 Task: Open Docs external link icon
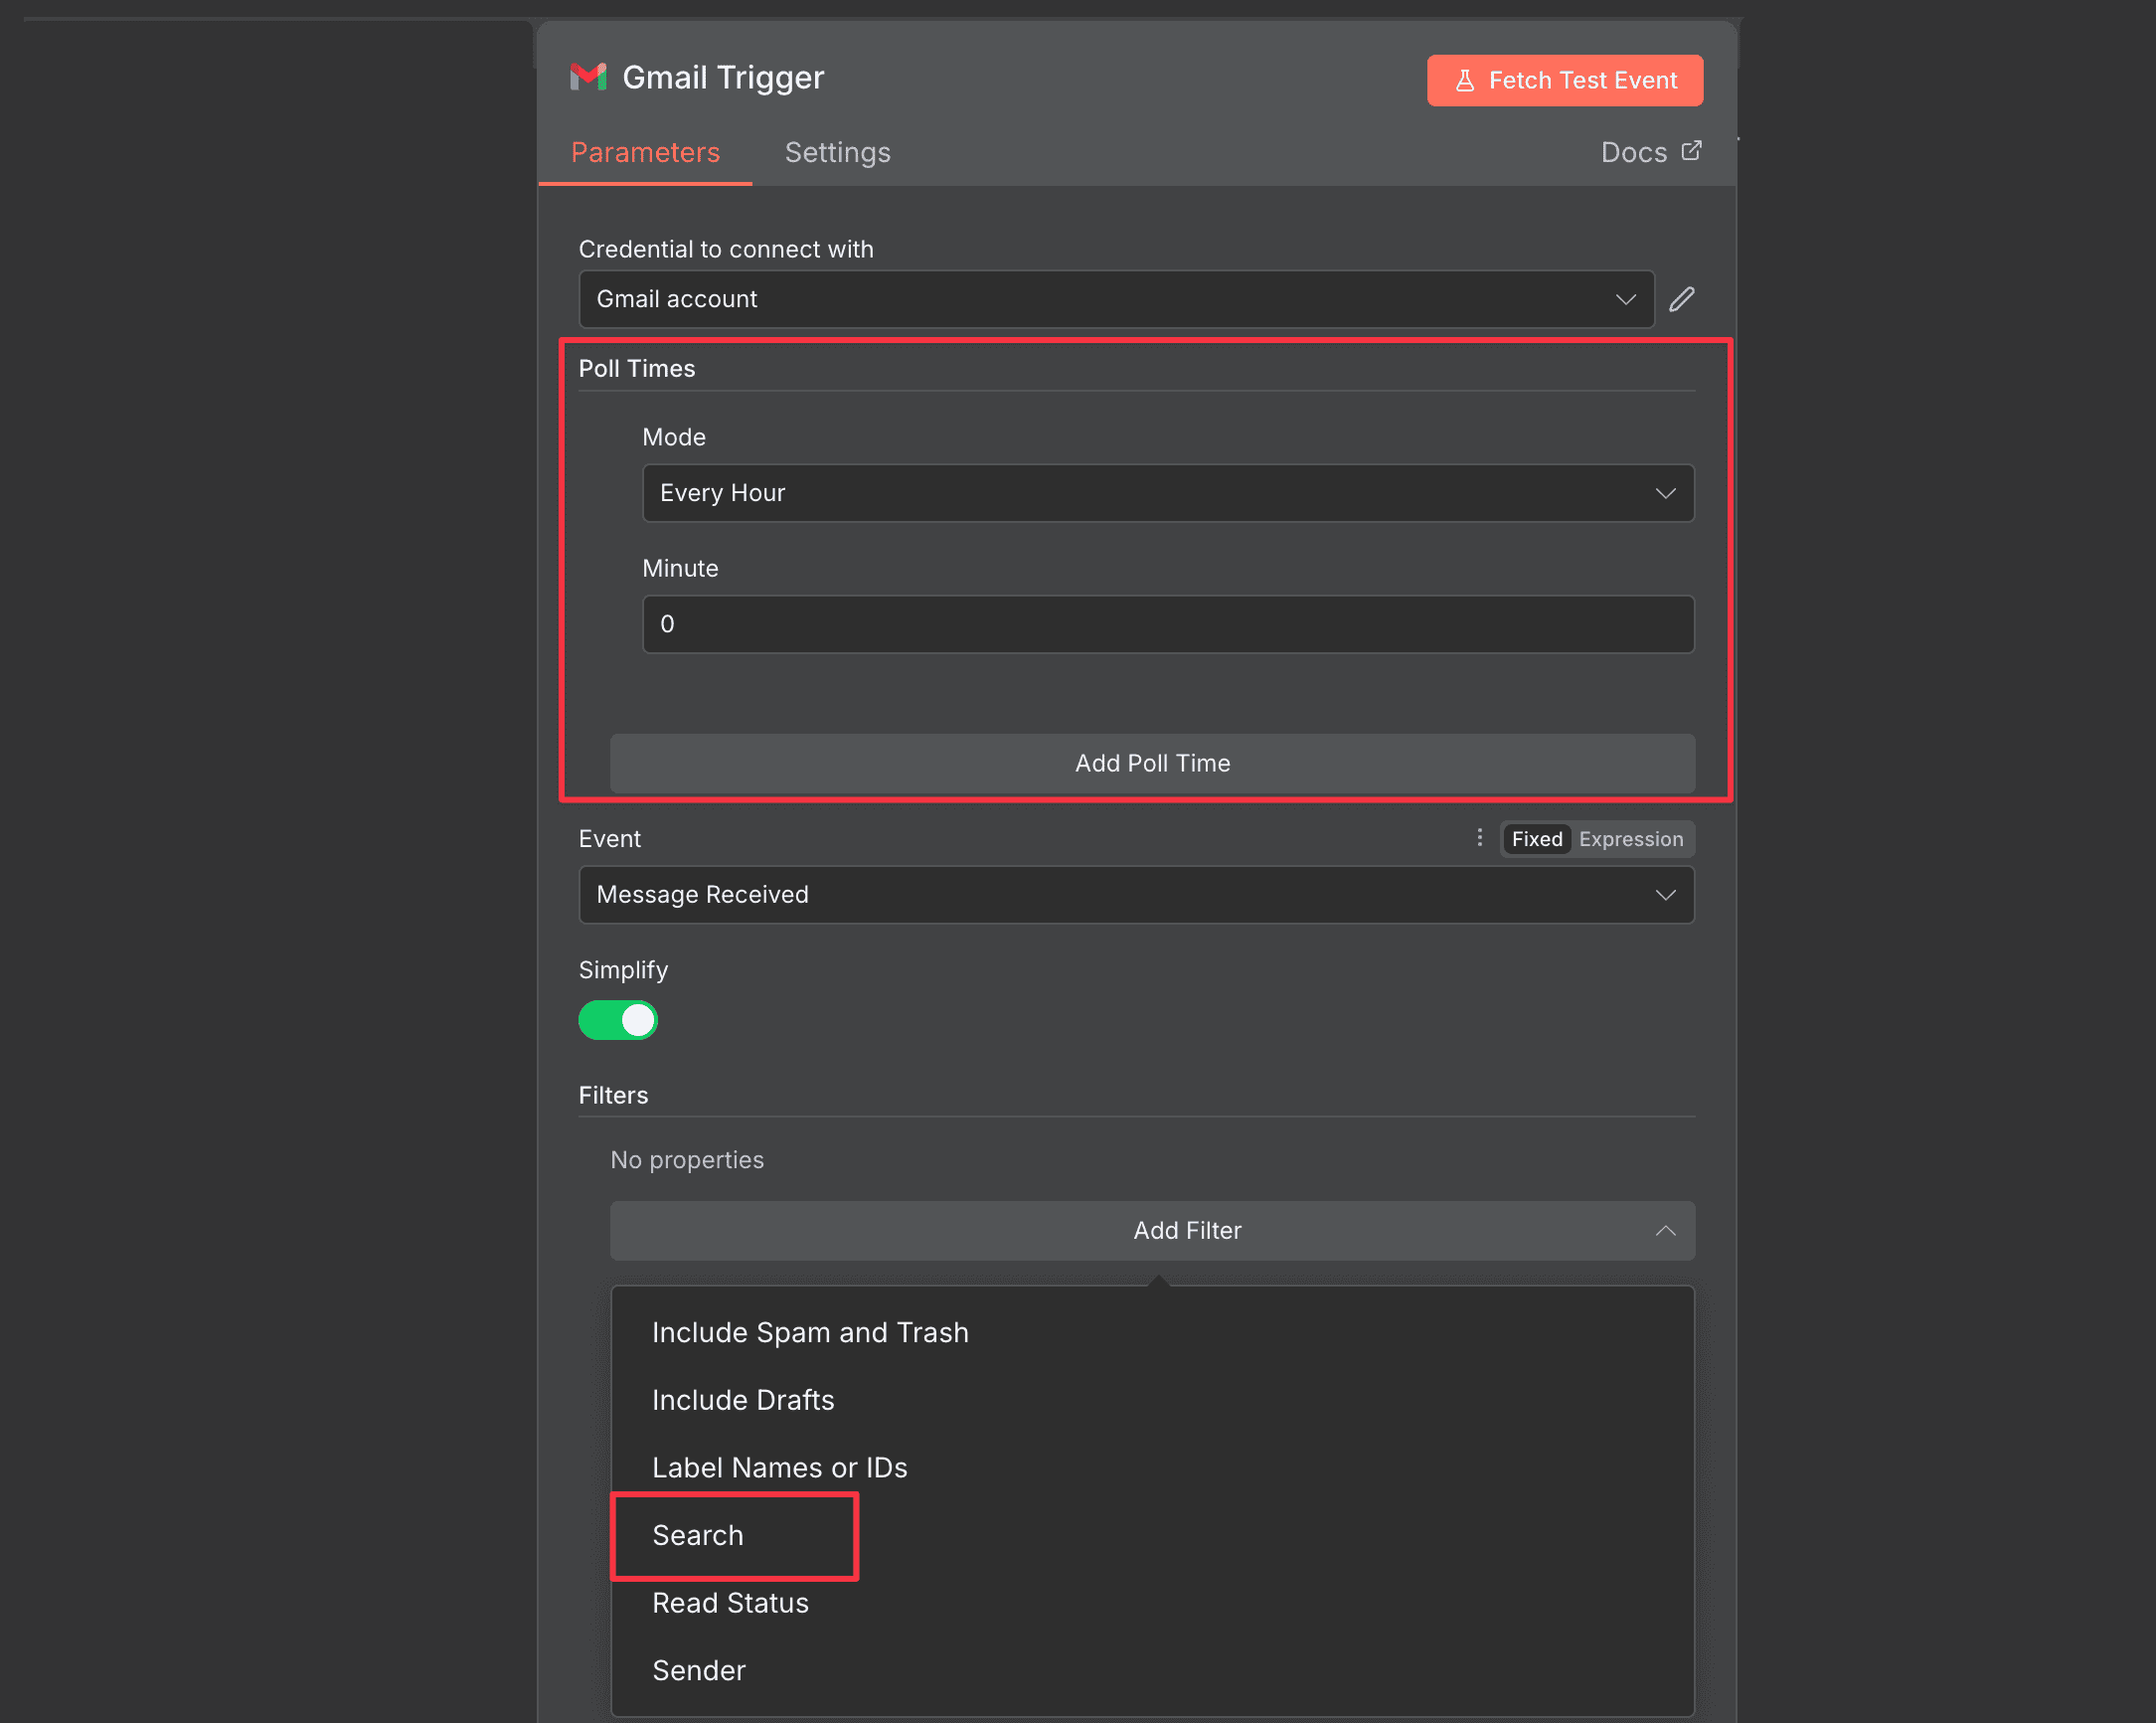coord(1691,151)
